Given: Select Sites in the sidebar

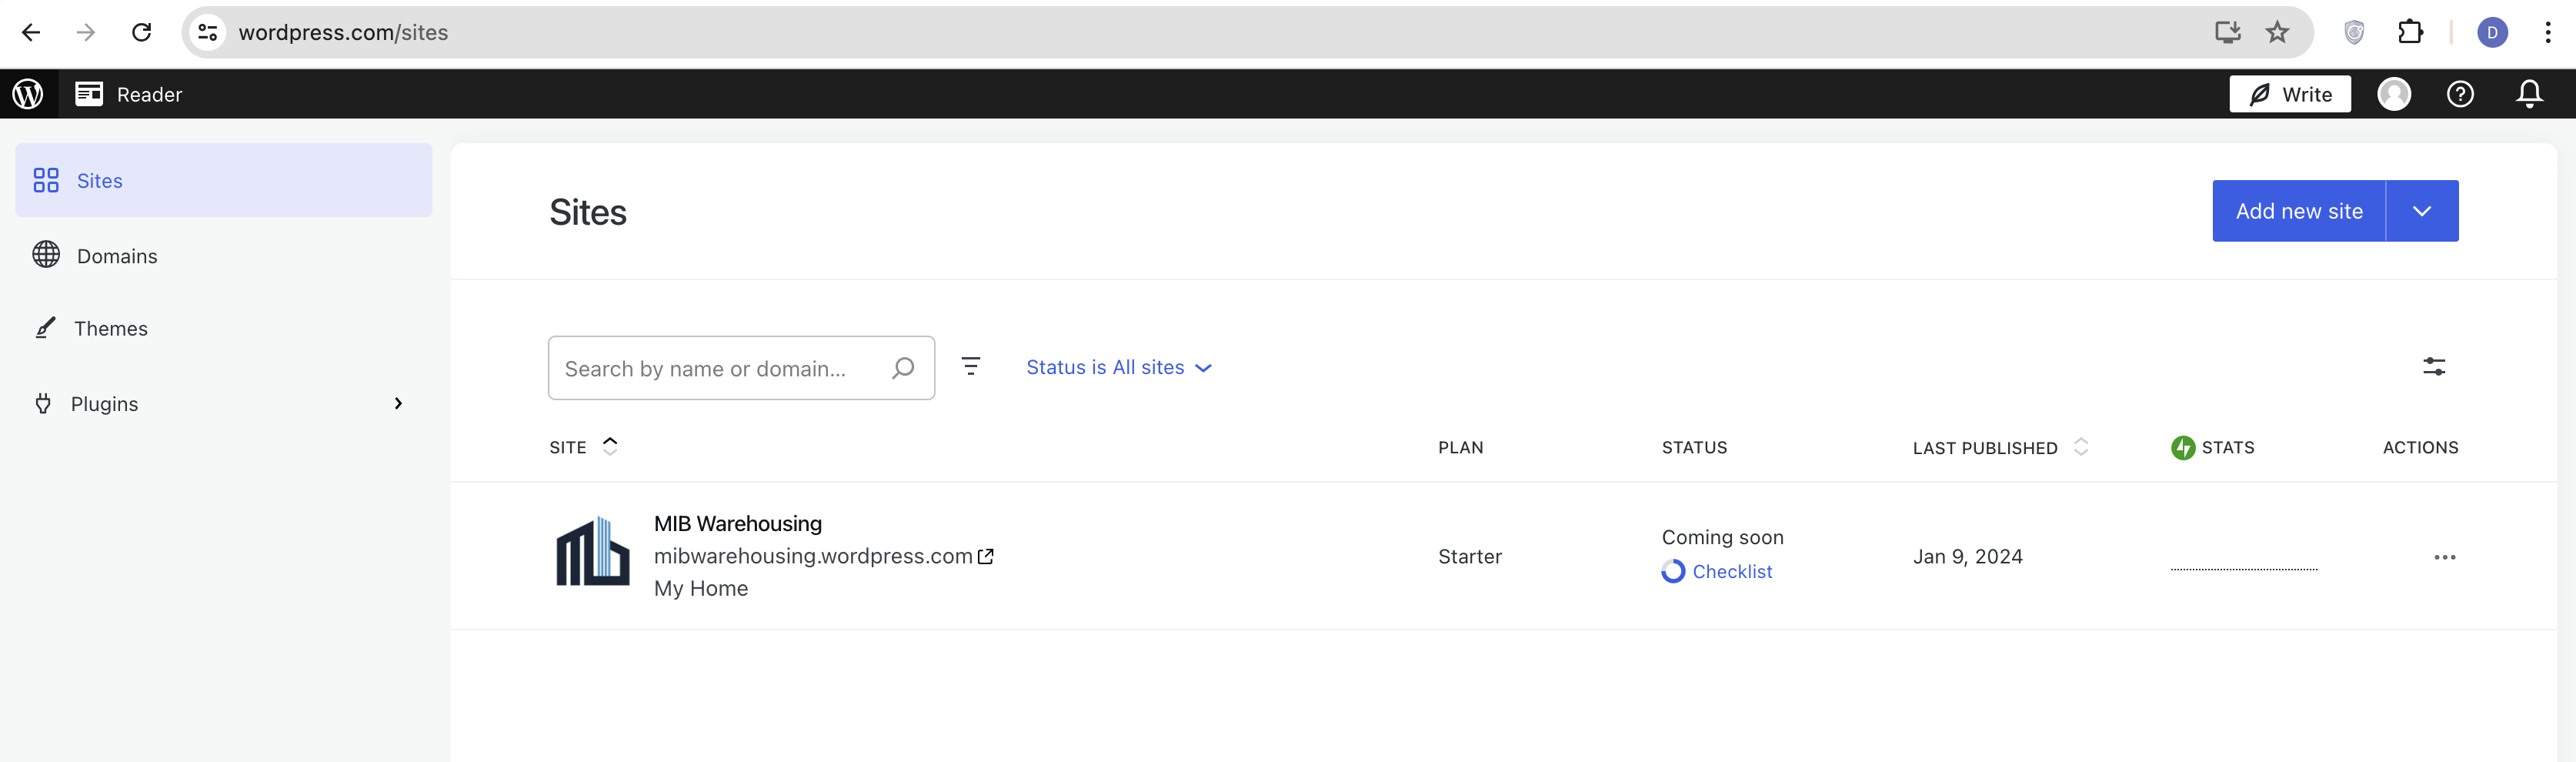Looking at the screenshot, I should click(224, 180).
